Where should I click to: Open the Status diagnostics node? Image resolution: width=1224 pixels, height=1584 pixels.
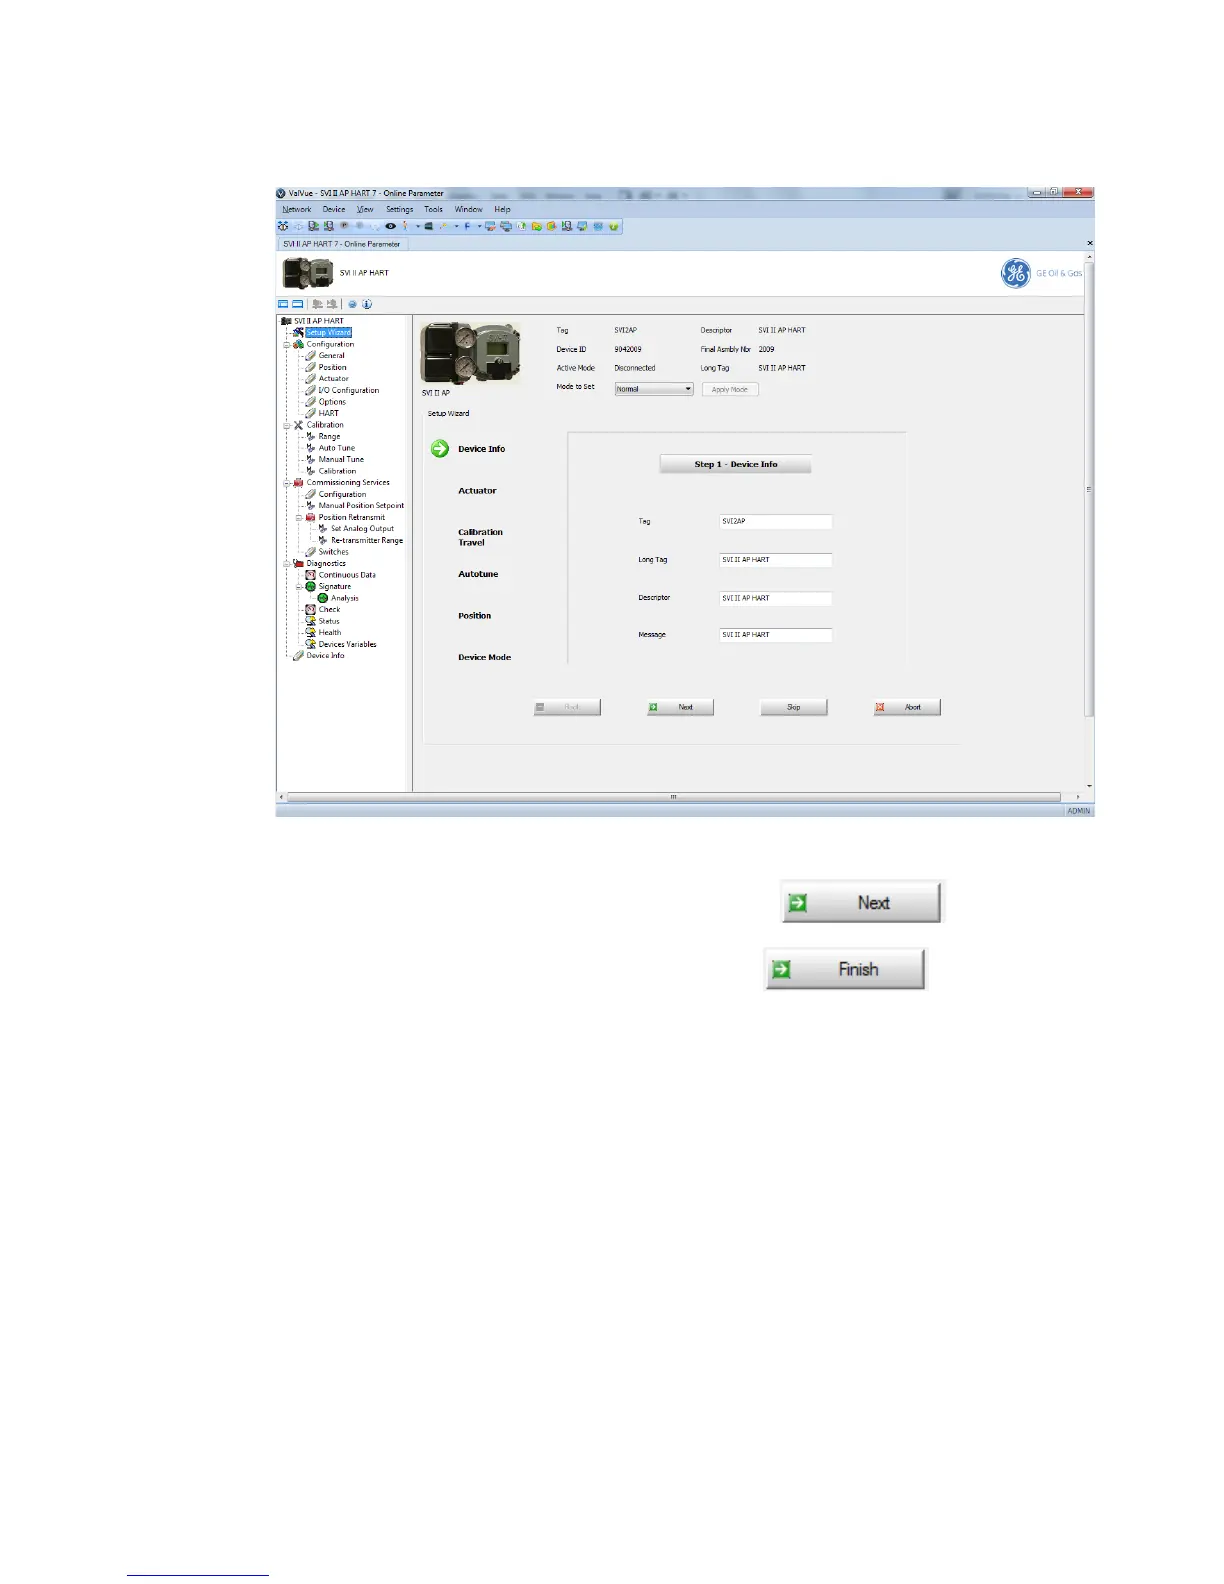pos(329,621)
